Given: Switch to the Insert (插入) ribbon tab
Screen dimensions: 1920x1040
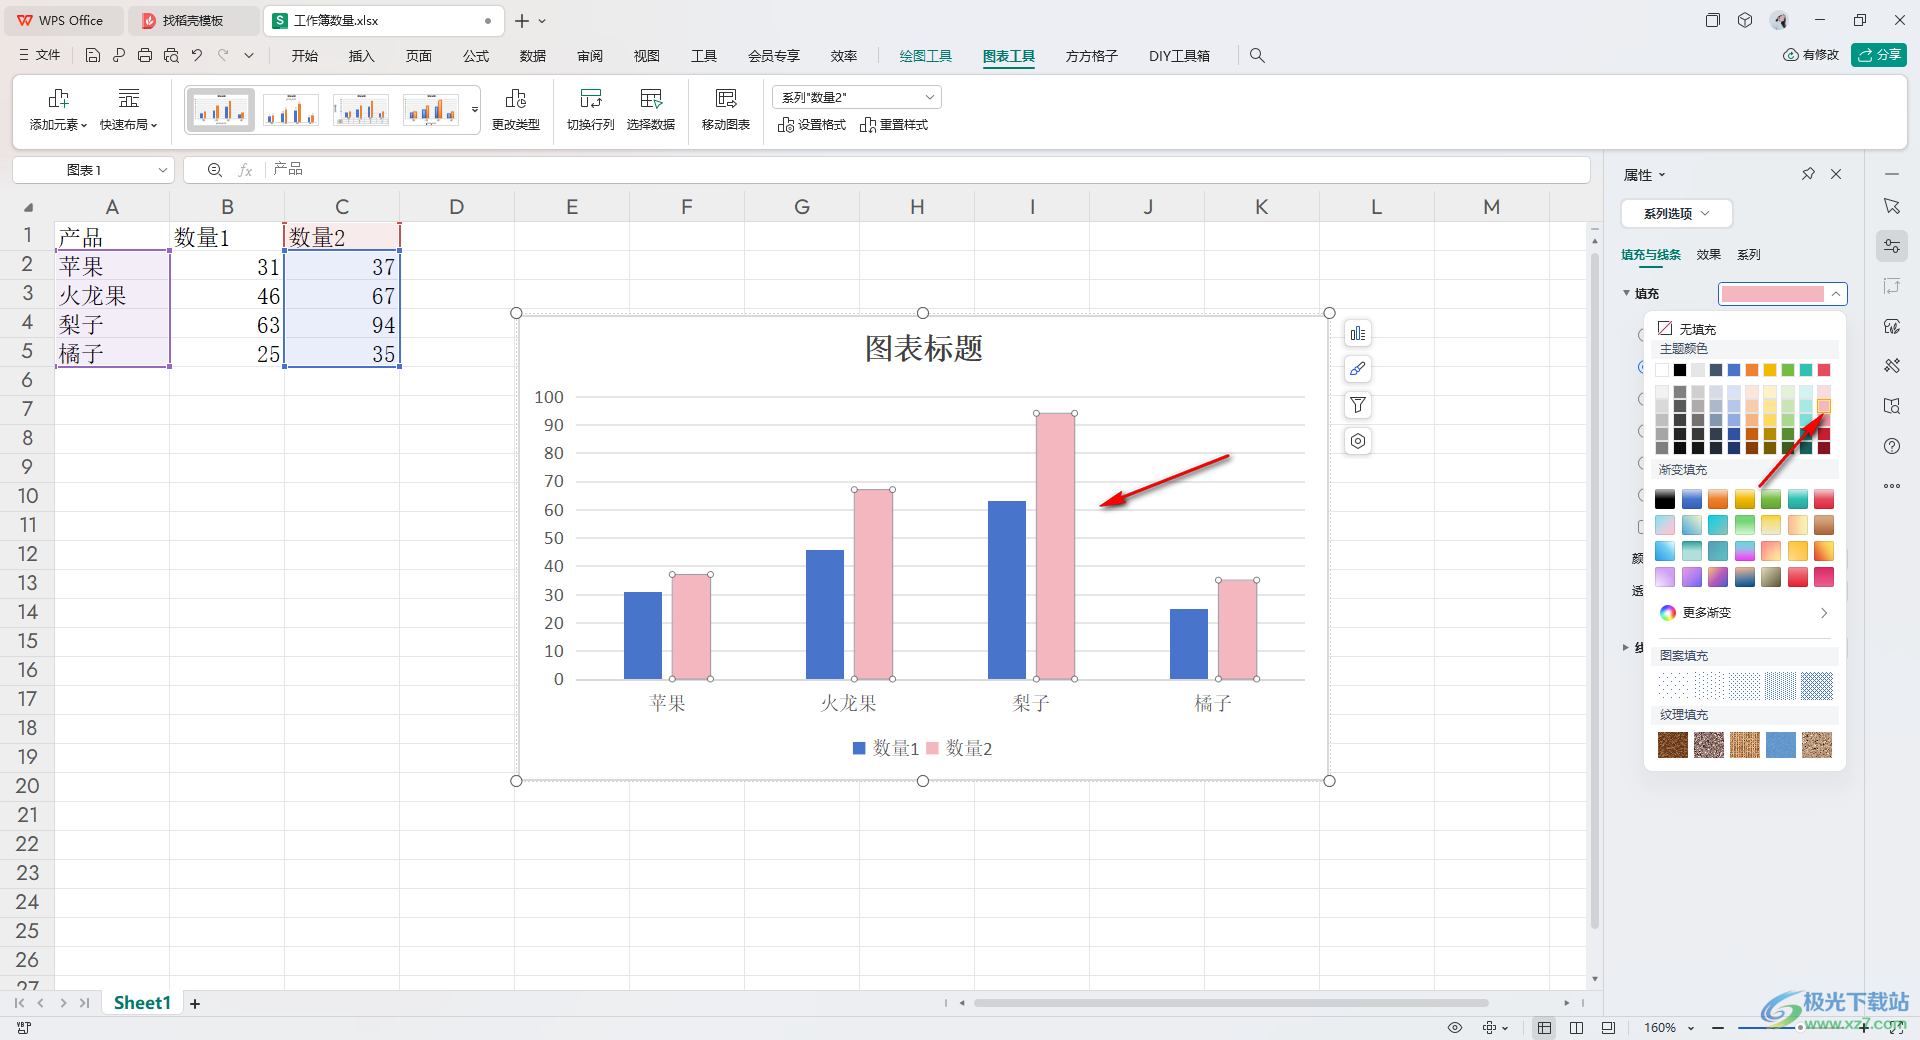Looking at the screenshot, I should [362, 56].
